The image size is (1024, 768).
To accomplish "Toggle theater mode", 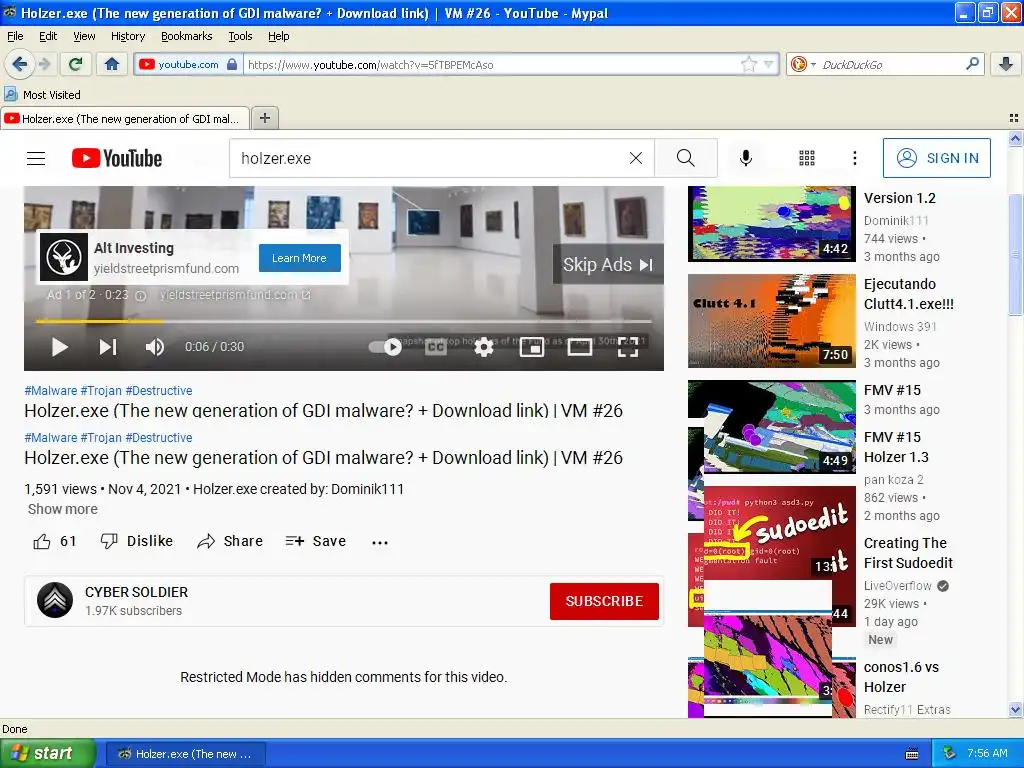I will 580,347.
